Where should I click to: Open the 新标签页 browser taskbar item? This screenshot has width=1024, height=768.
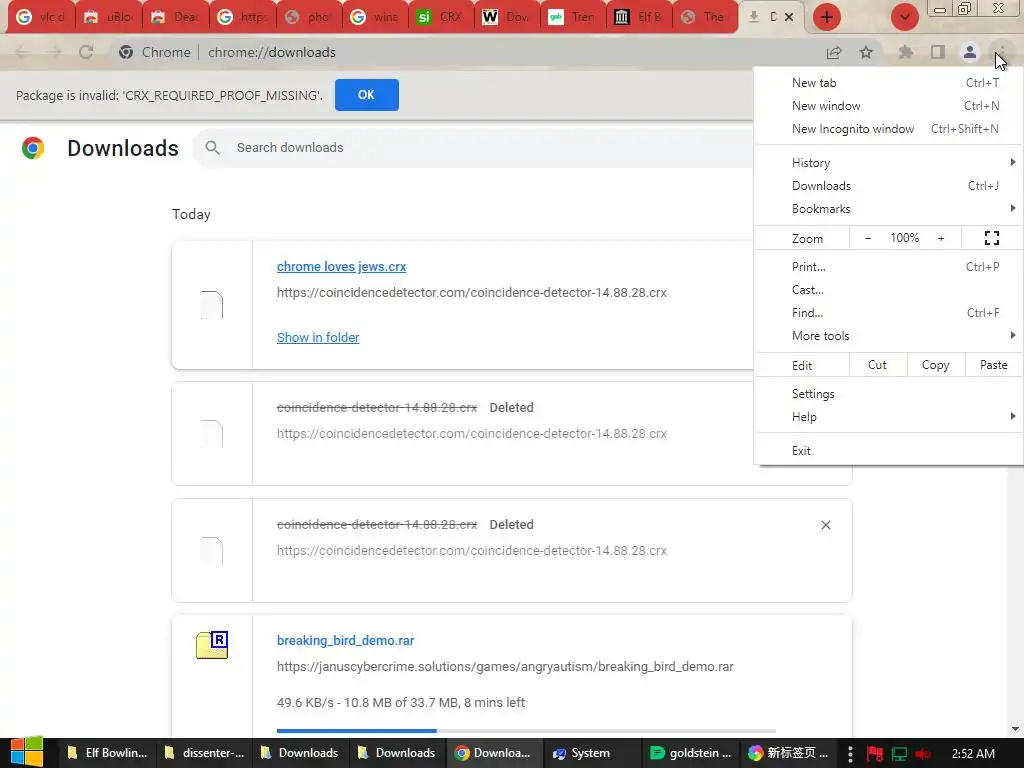788,753
